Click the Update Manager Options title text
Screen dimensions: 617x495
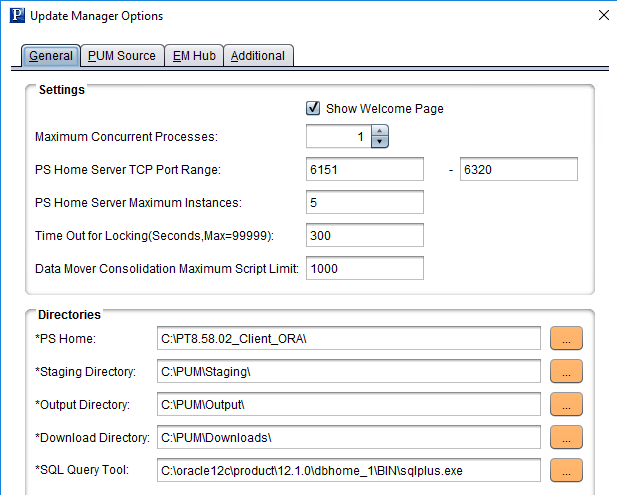(x=96, y=16)
